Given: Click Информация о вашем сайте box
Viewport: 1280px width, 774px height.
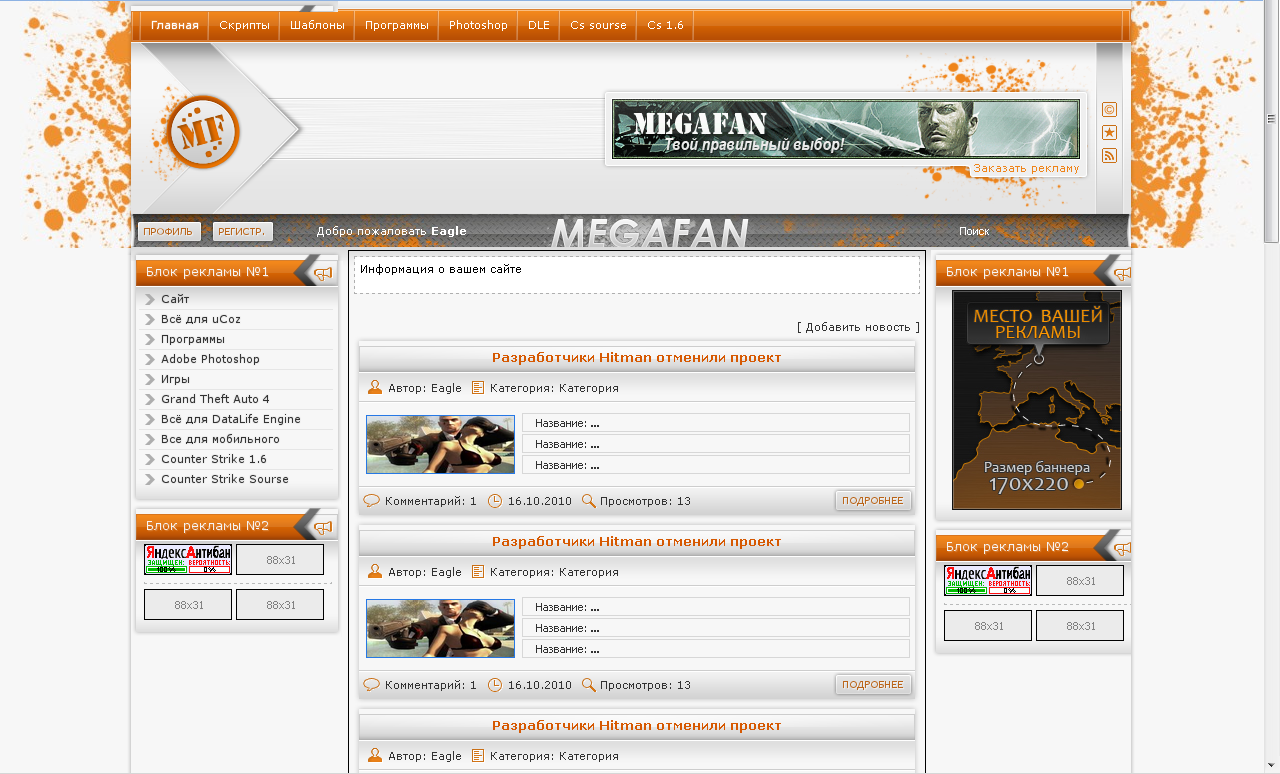Looking at the screenshot, I should [637, 275].
